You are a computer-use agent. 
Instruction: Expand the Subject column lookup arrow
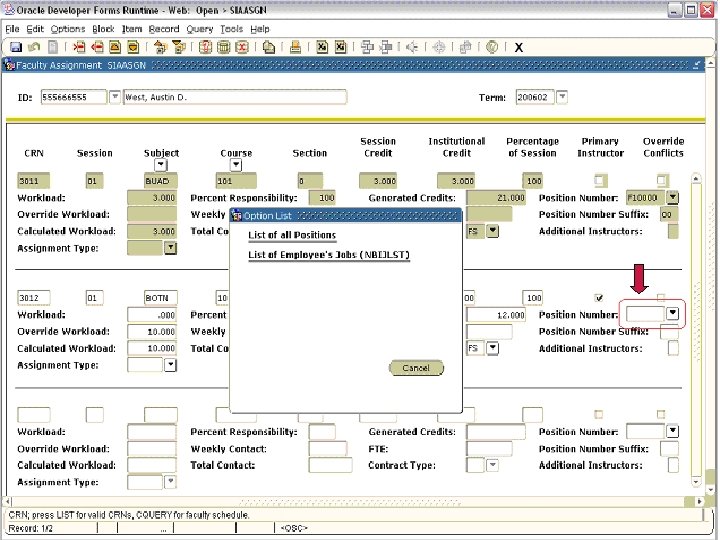pyautogui.click(x=161, y=165)
